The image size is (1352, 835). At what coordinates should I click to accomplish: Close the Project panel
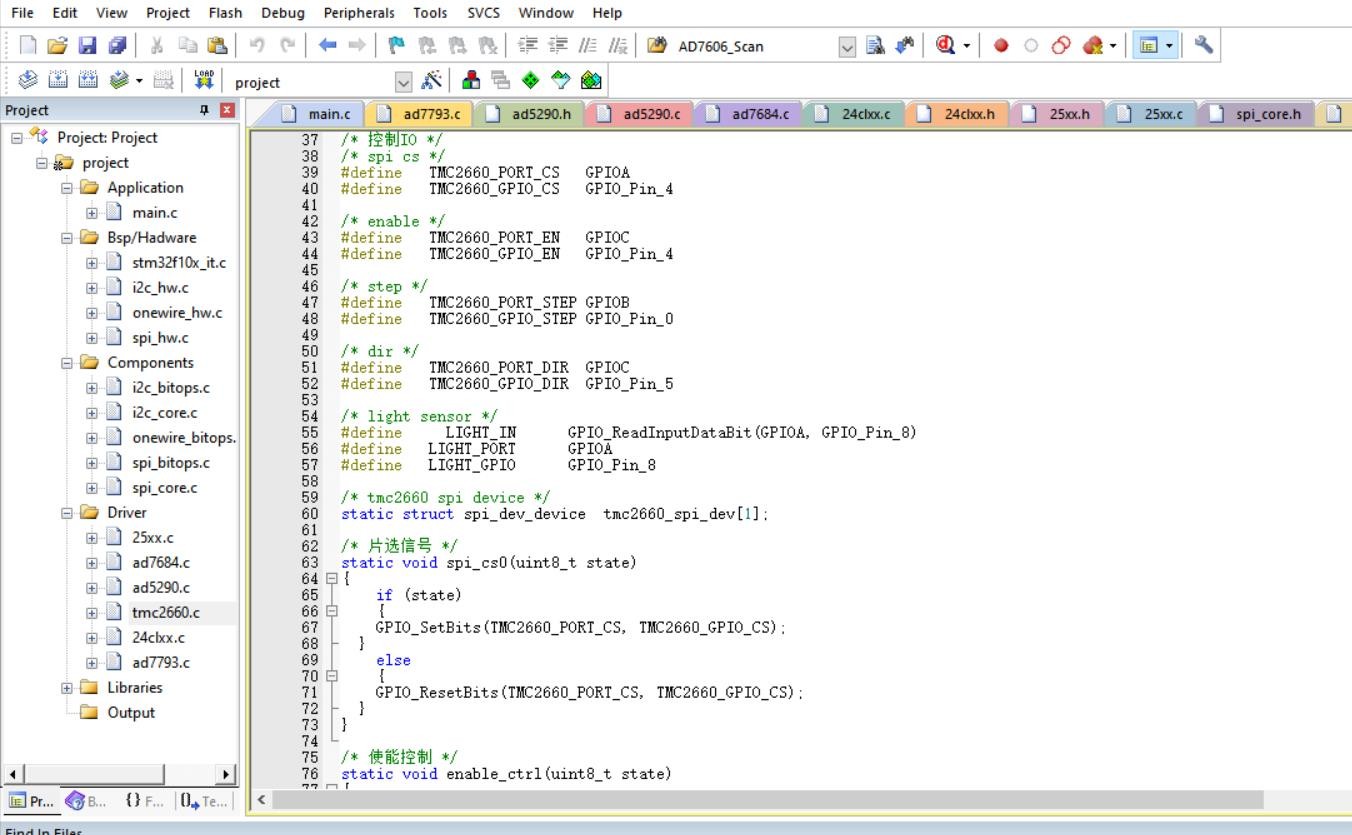[227, 110]
